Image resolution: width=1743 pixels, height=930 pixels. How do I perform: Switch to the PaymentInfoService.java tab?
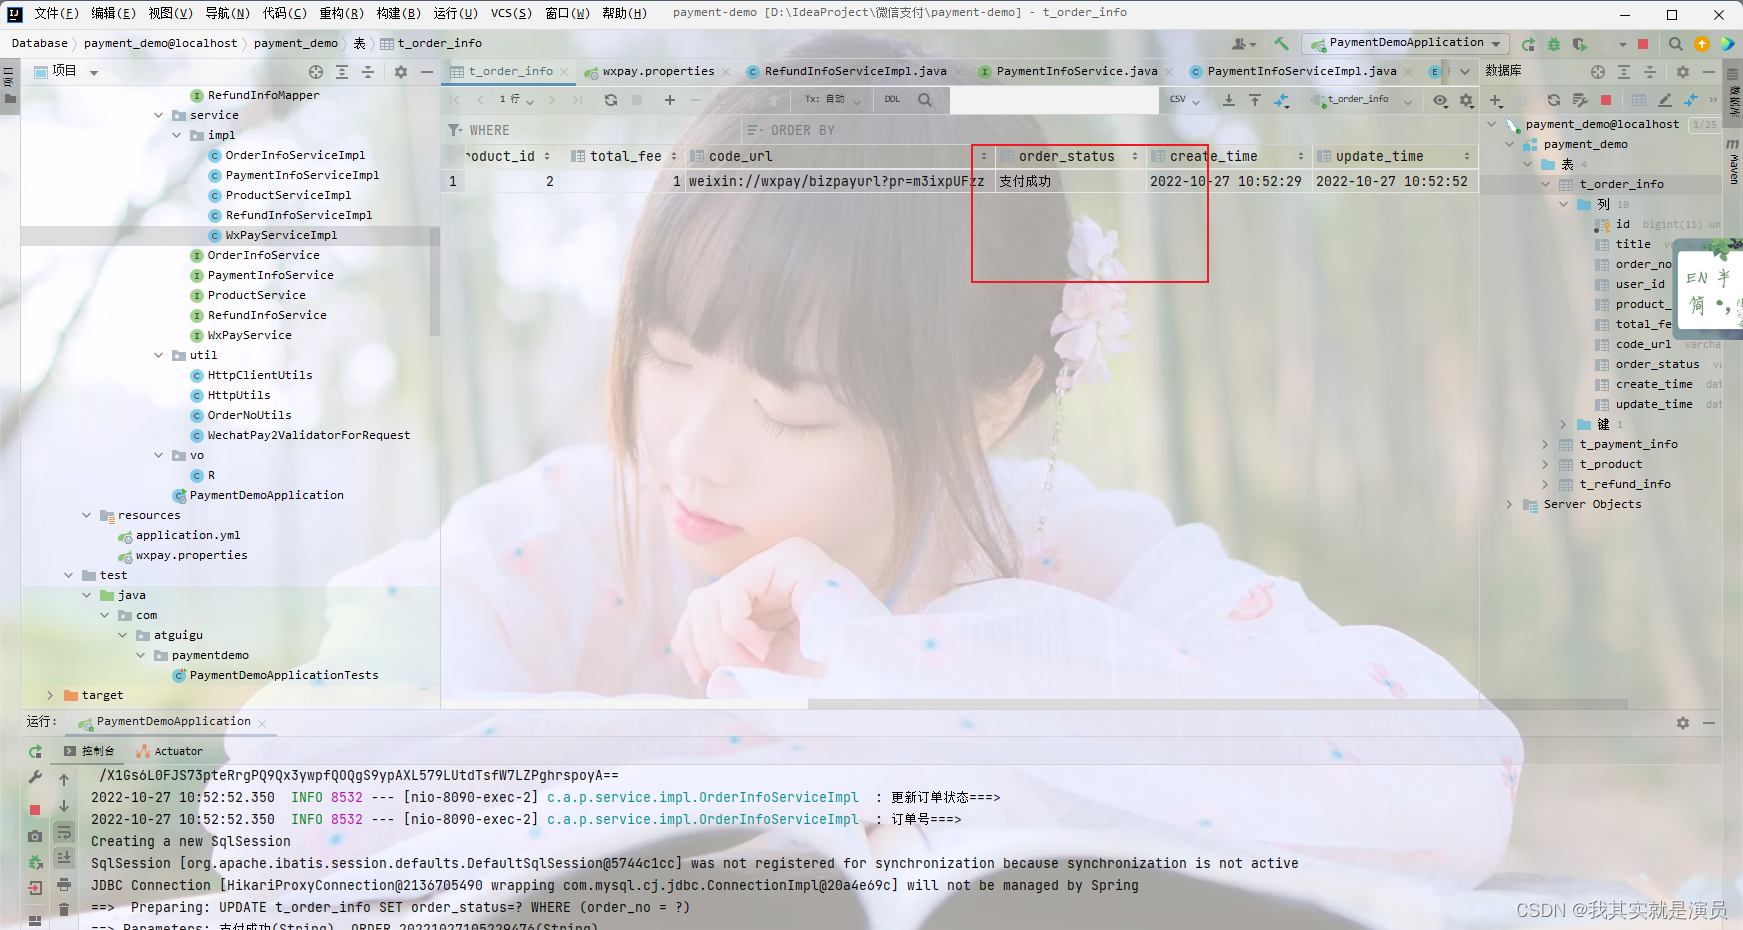point(1077,72)
